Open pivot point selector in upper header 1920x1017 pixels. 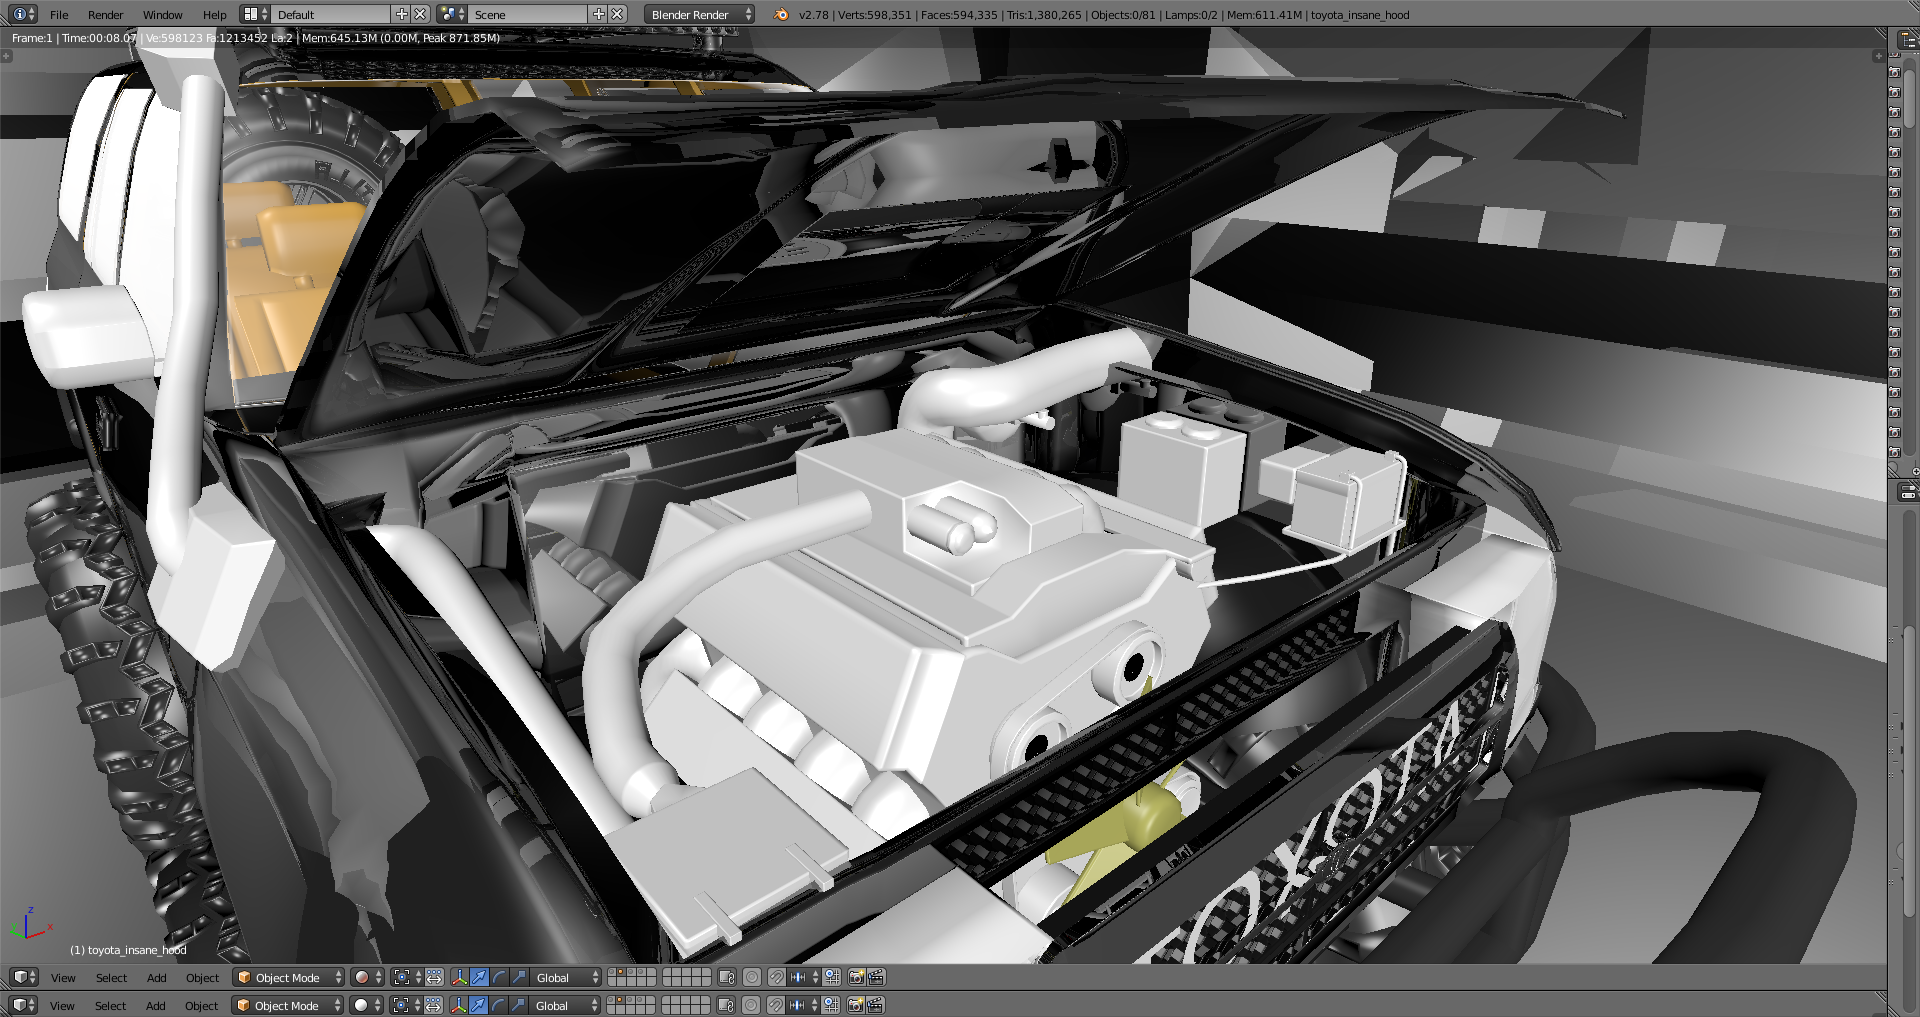pyautogui.click(x=407, y=977)
